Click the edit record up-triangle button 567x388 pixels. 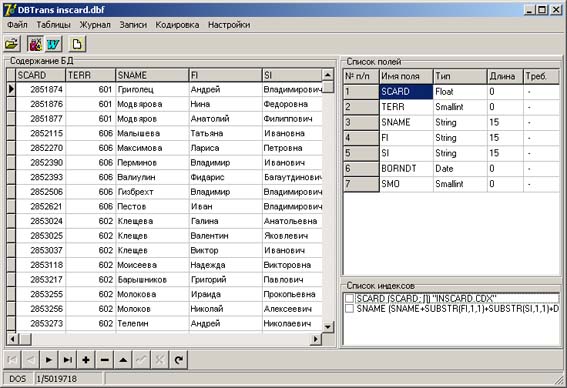(x=123, y=360)
